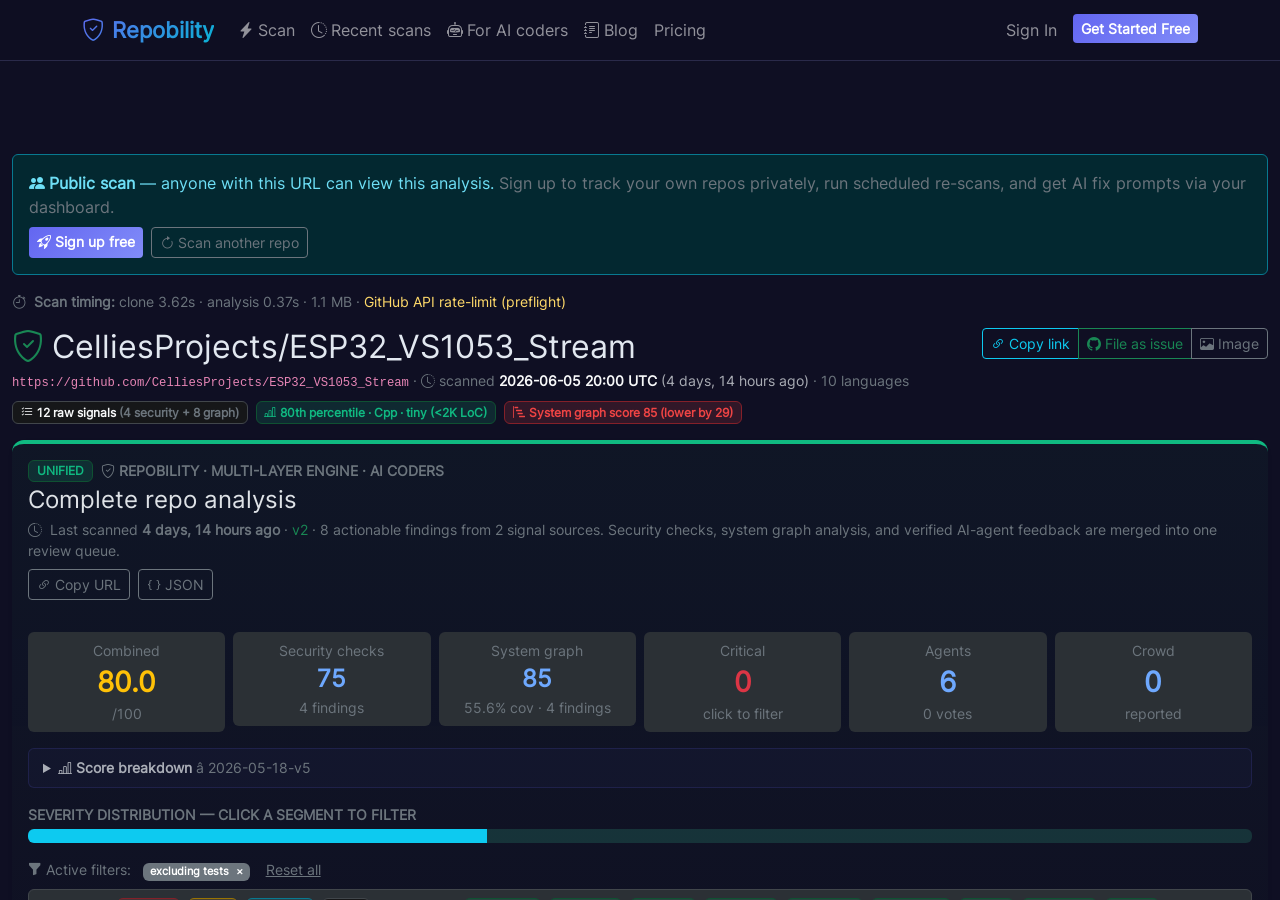Select the Crowd 0 reported card
Image resolution: width=1280 pixels, height=900 pixels.
[x=1153, y=682]
